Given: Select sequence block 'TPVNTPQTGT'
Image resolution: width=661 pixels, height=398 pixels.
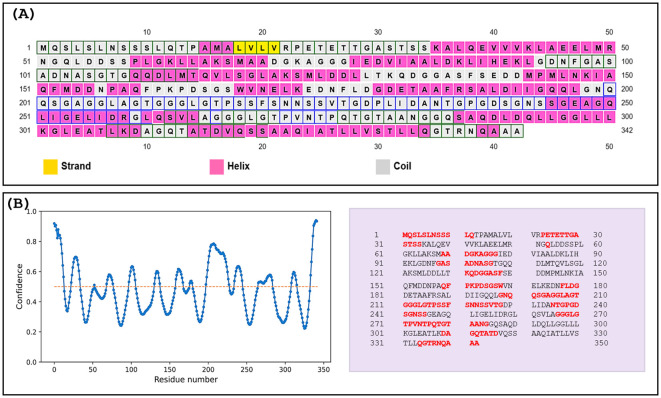Looking at the screenshot, I should [426, 324].
